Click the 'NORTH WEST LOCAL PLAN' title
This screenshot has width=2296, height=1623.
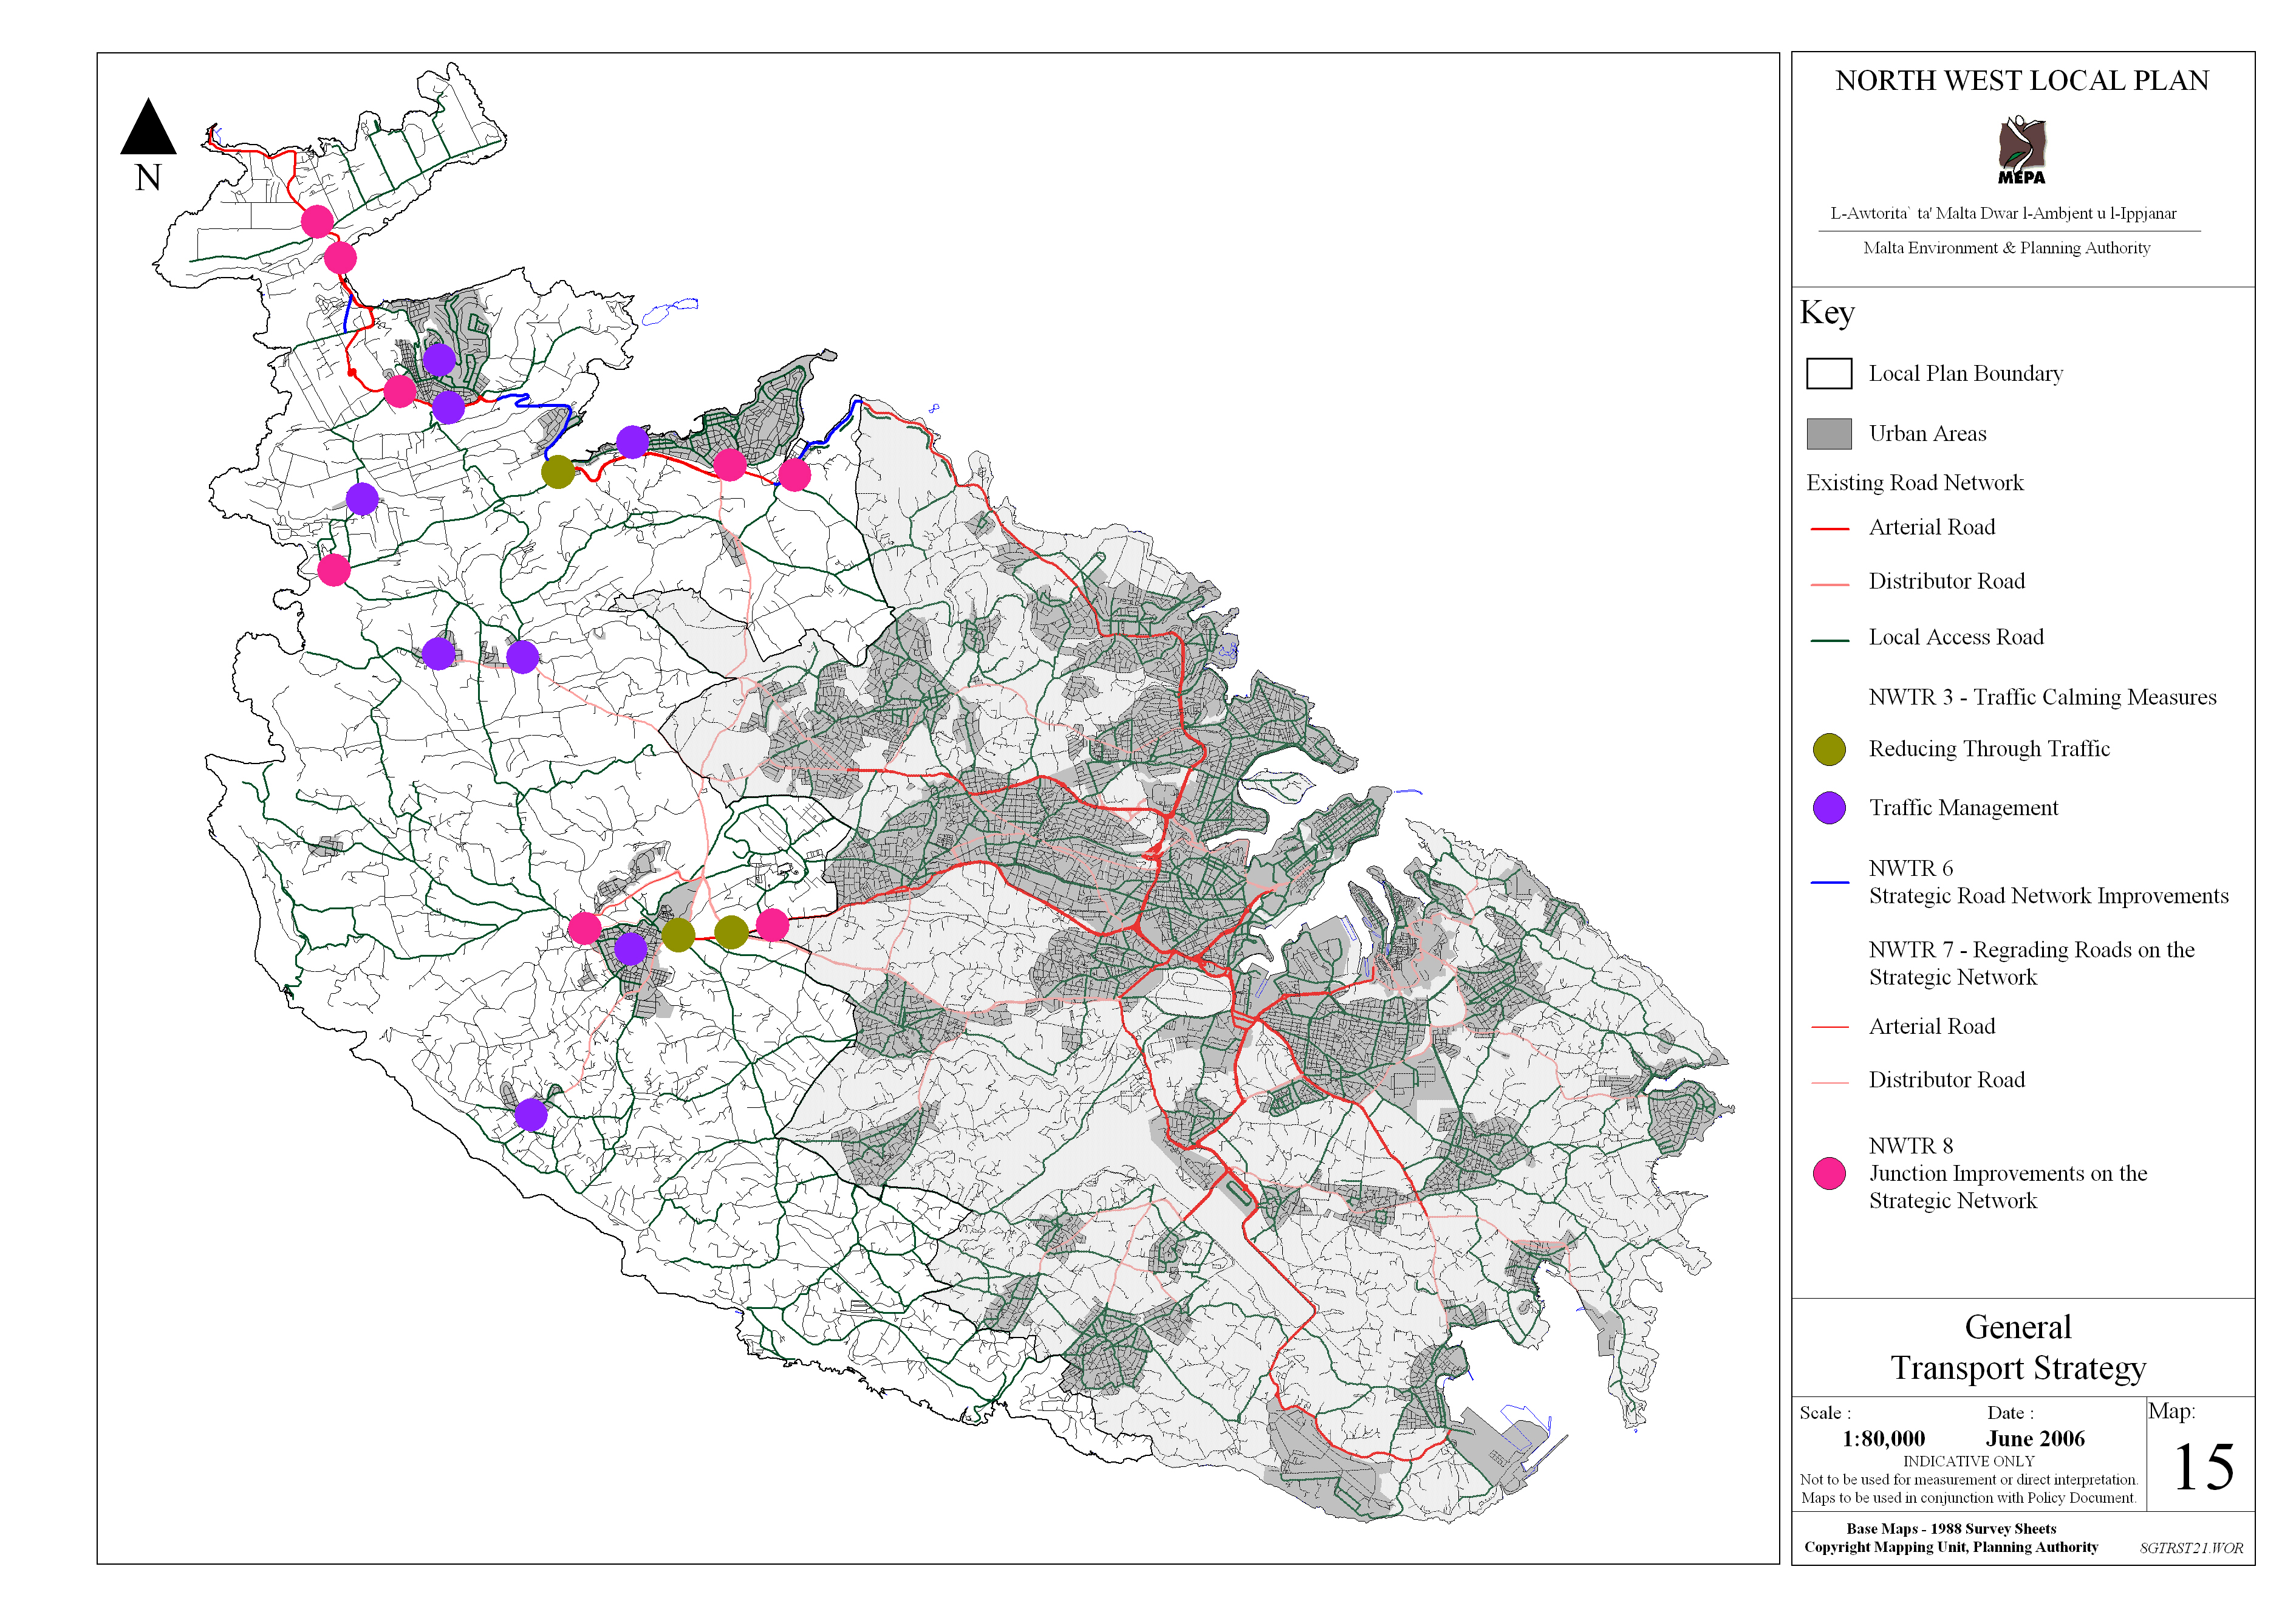[2022, 81]
